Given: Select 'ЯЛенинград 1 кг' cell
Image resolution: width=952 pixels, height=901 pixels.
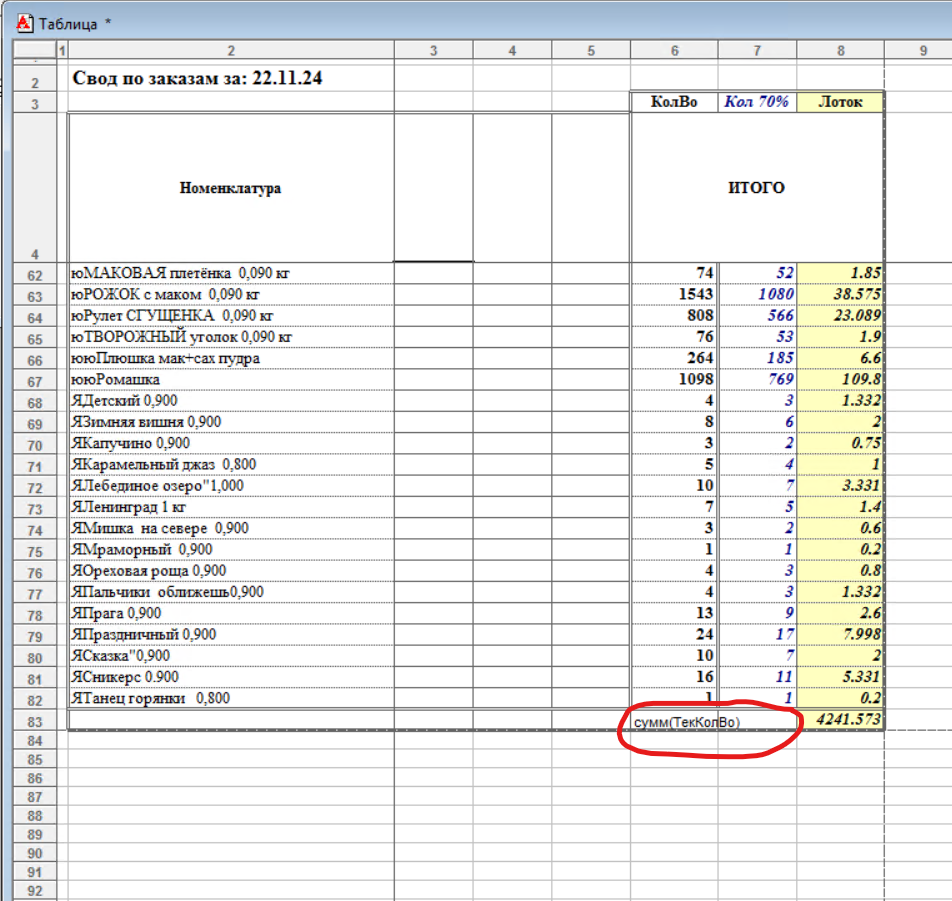Looking at the screenshot, I should (x=231, y=507).
